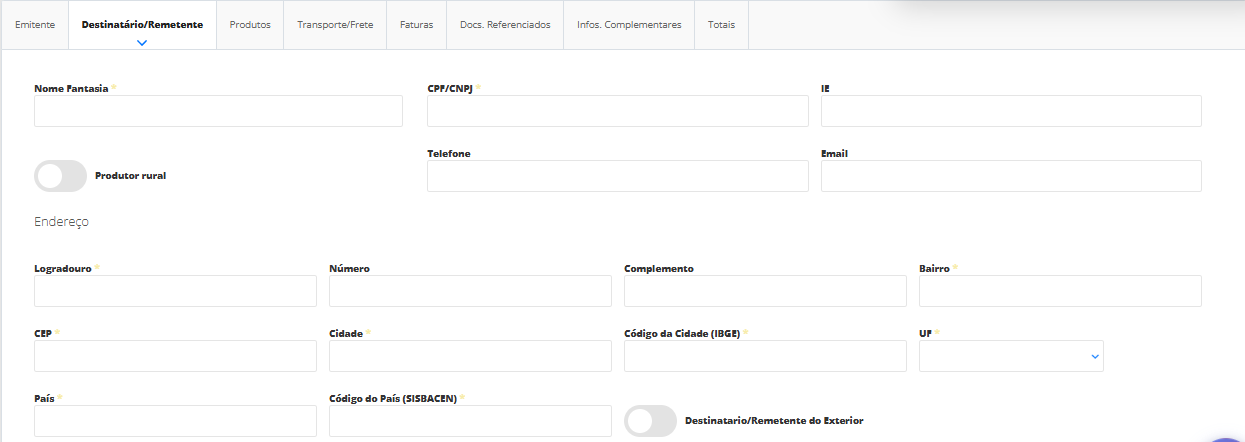Focus the CPF/CNPJ field
This screenshot has height=442, width=1245.
click(617, 111)
